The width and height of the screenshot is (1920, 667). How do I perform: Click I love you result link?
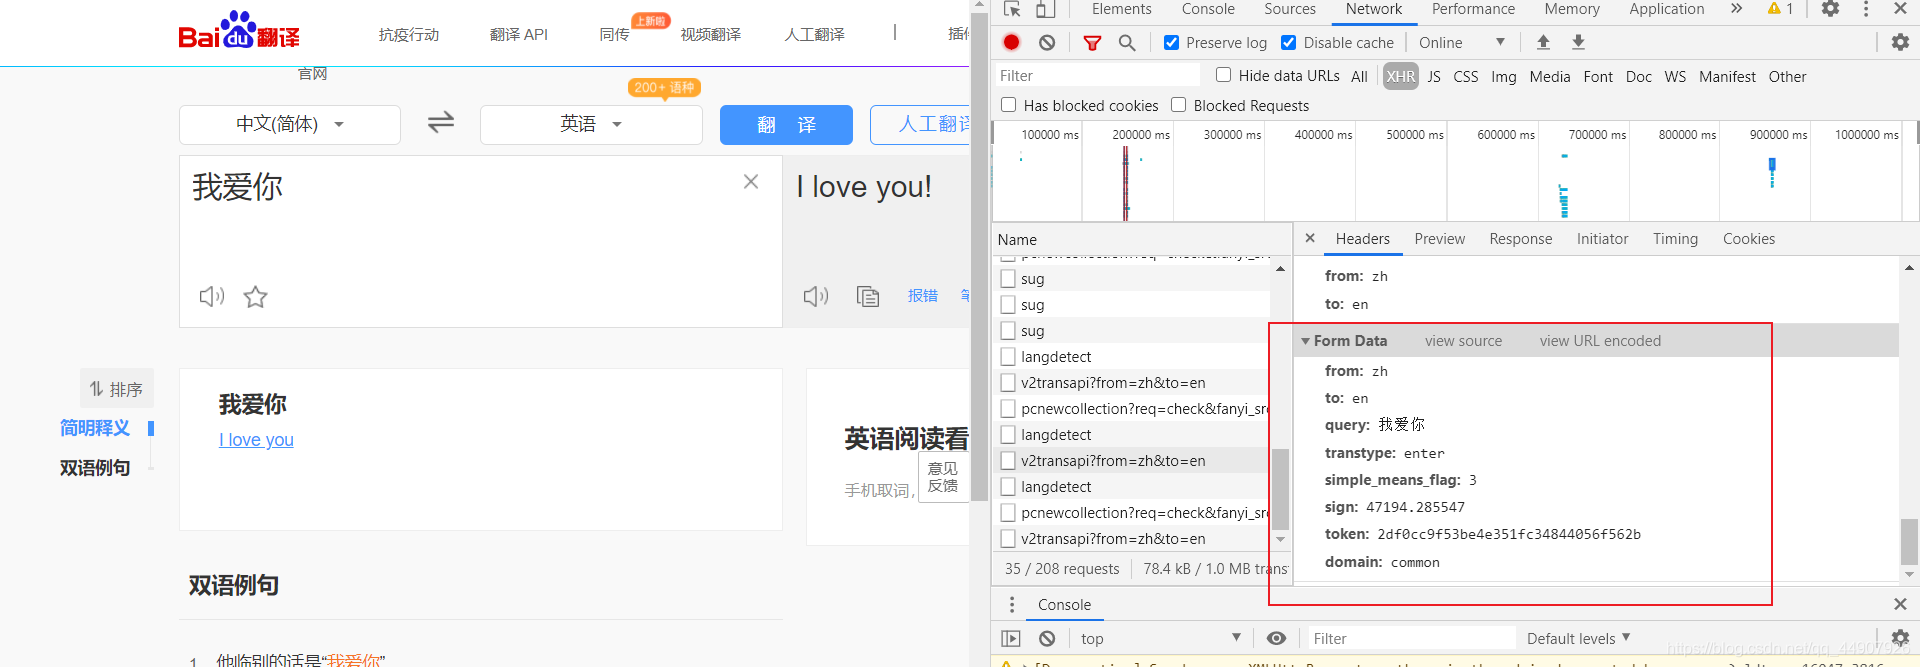tap(256, 439)
